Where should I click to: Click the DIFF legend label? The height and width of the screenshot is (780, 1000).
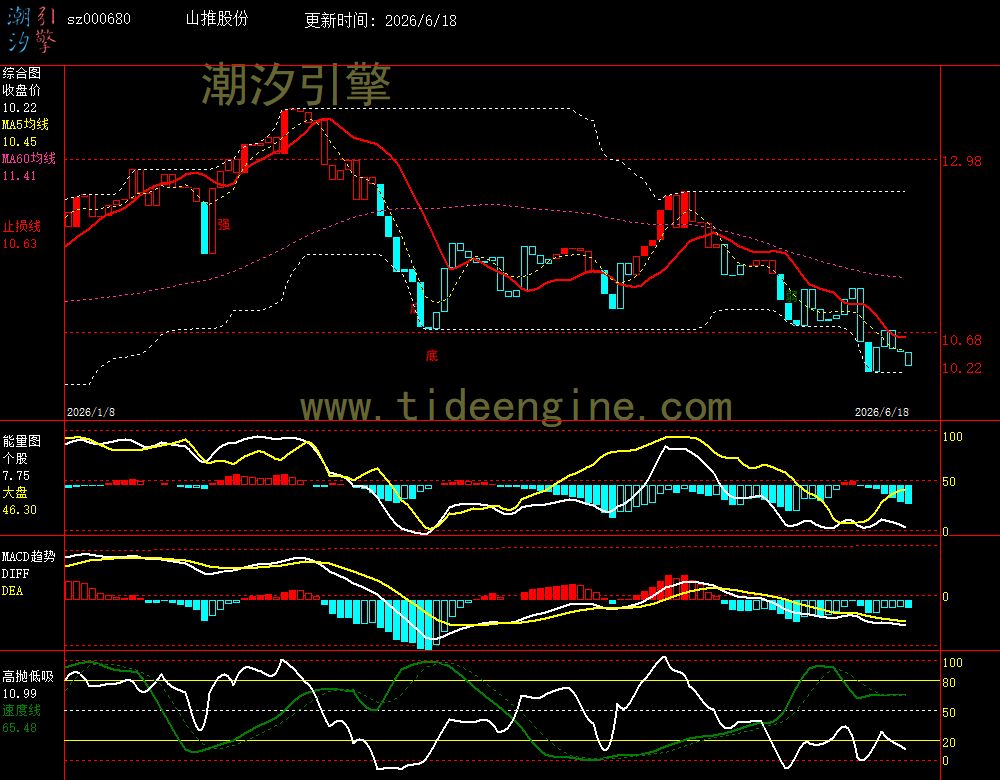15,573
